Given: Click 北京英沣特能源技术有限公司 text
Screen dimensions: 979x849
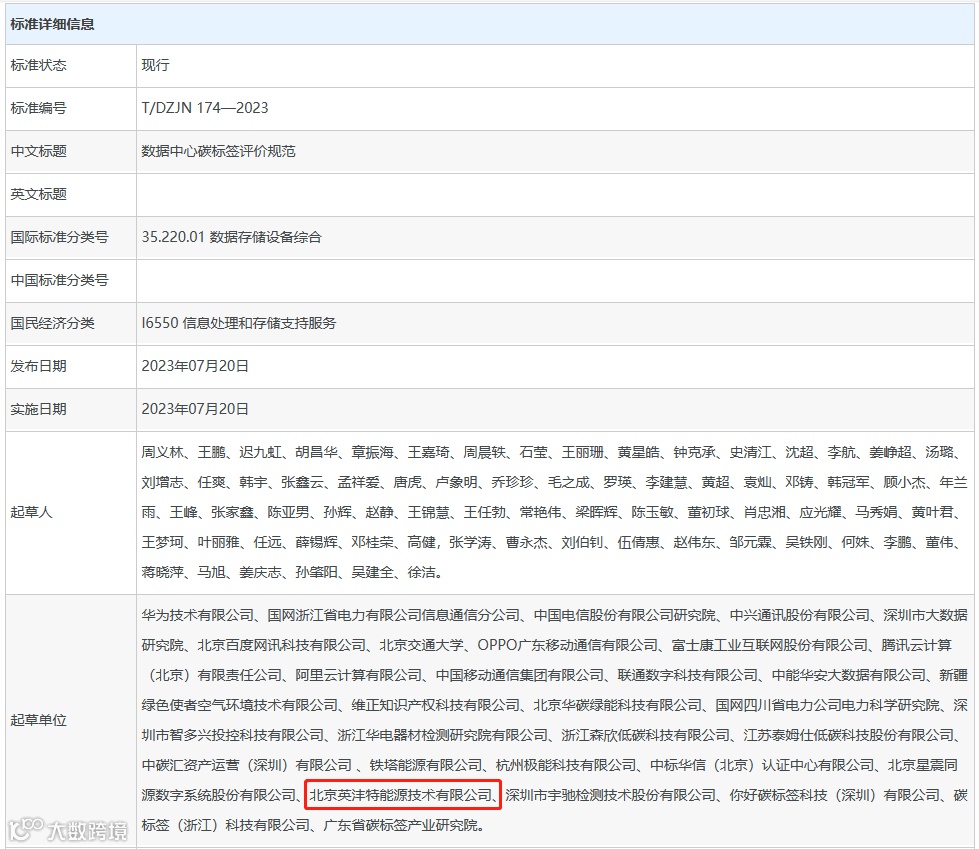Looking at the screenshot, I should pyautogui.click(x=401, y=795).
